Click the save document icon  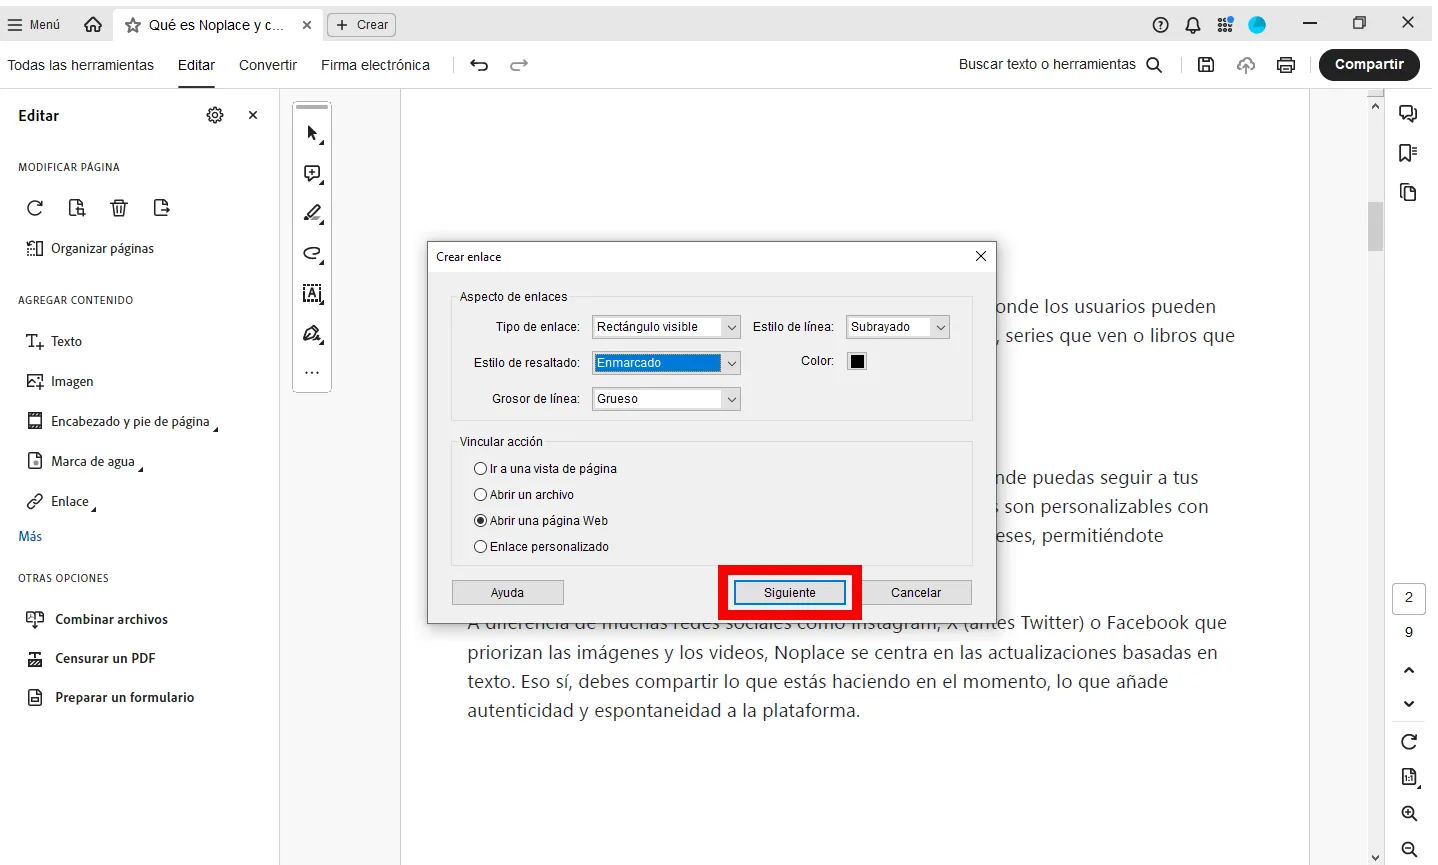click(x=1206, y=65)
